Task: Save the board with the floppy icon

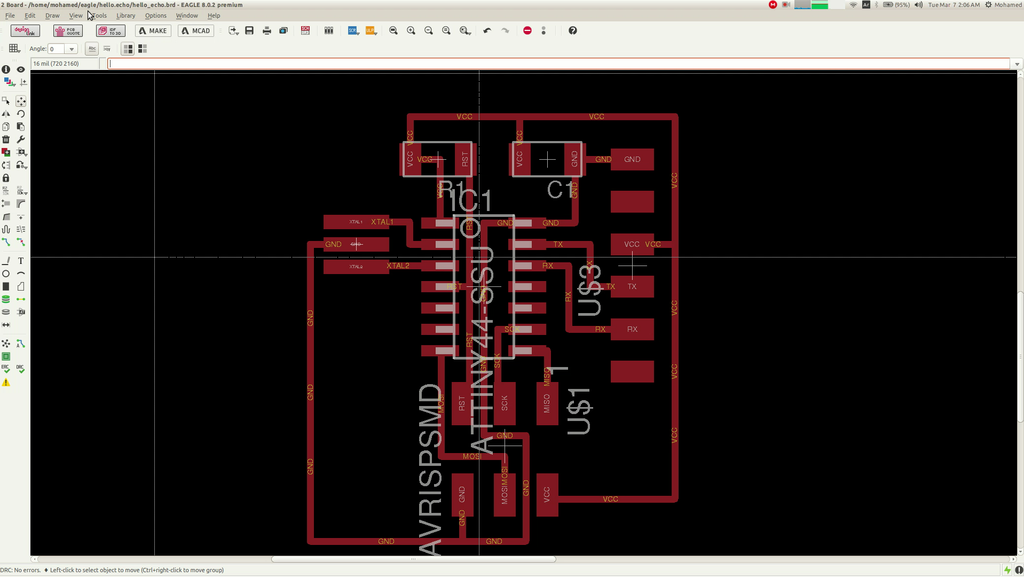Action: (x=249, y=31)
